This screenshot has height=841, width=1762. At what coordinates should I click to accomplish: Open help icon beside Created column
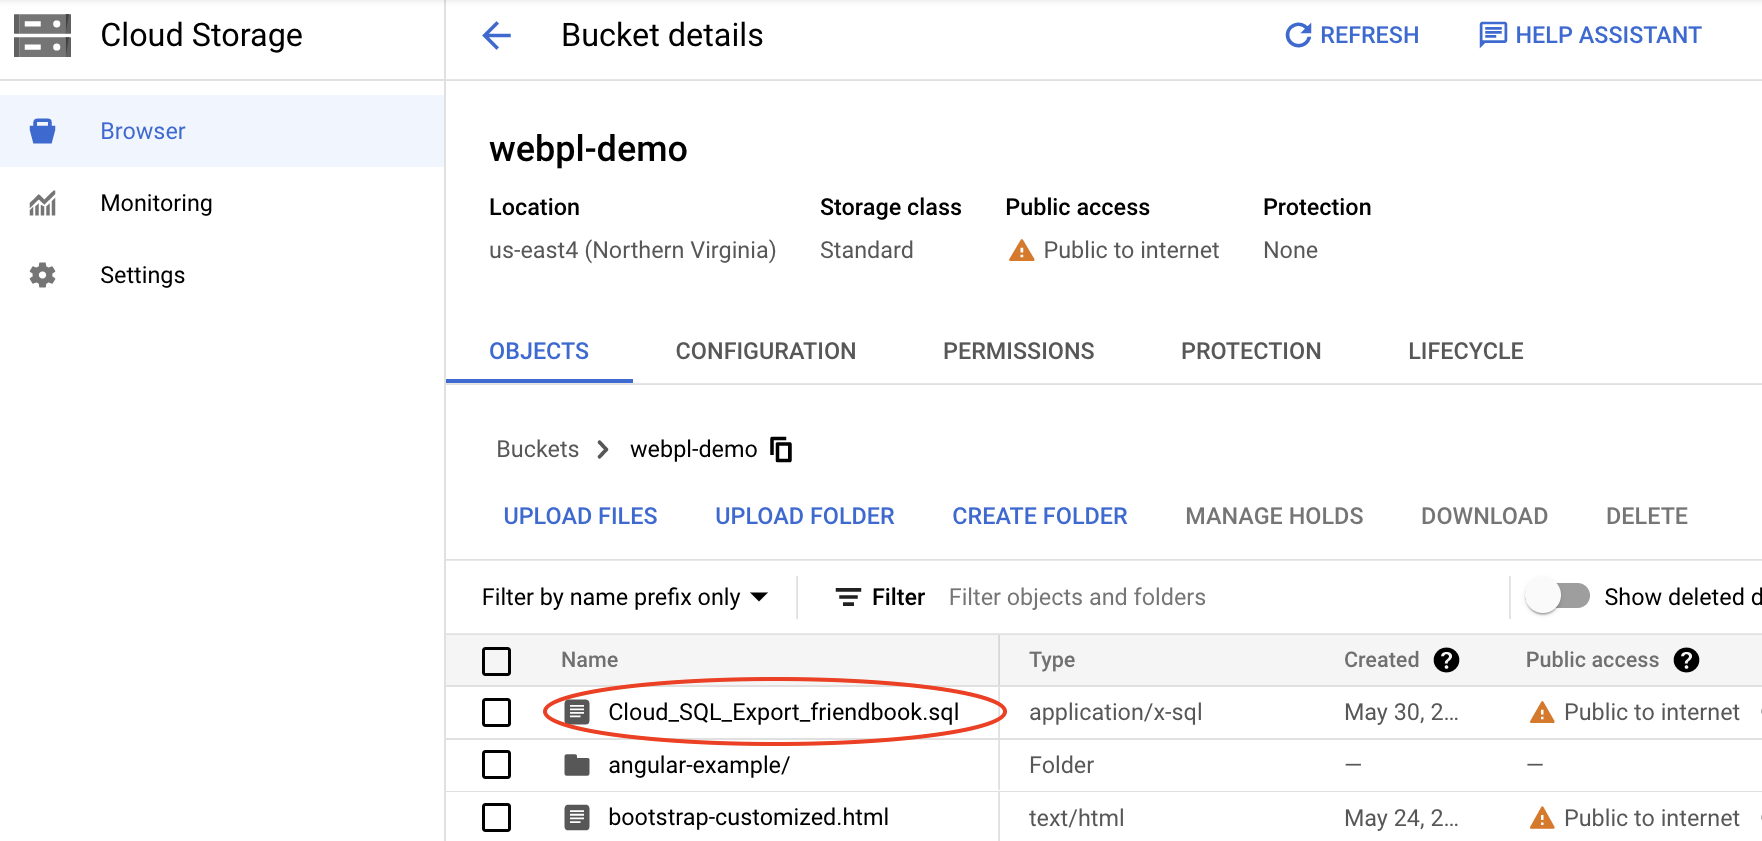[1446, 660]
